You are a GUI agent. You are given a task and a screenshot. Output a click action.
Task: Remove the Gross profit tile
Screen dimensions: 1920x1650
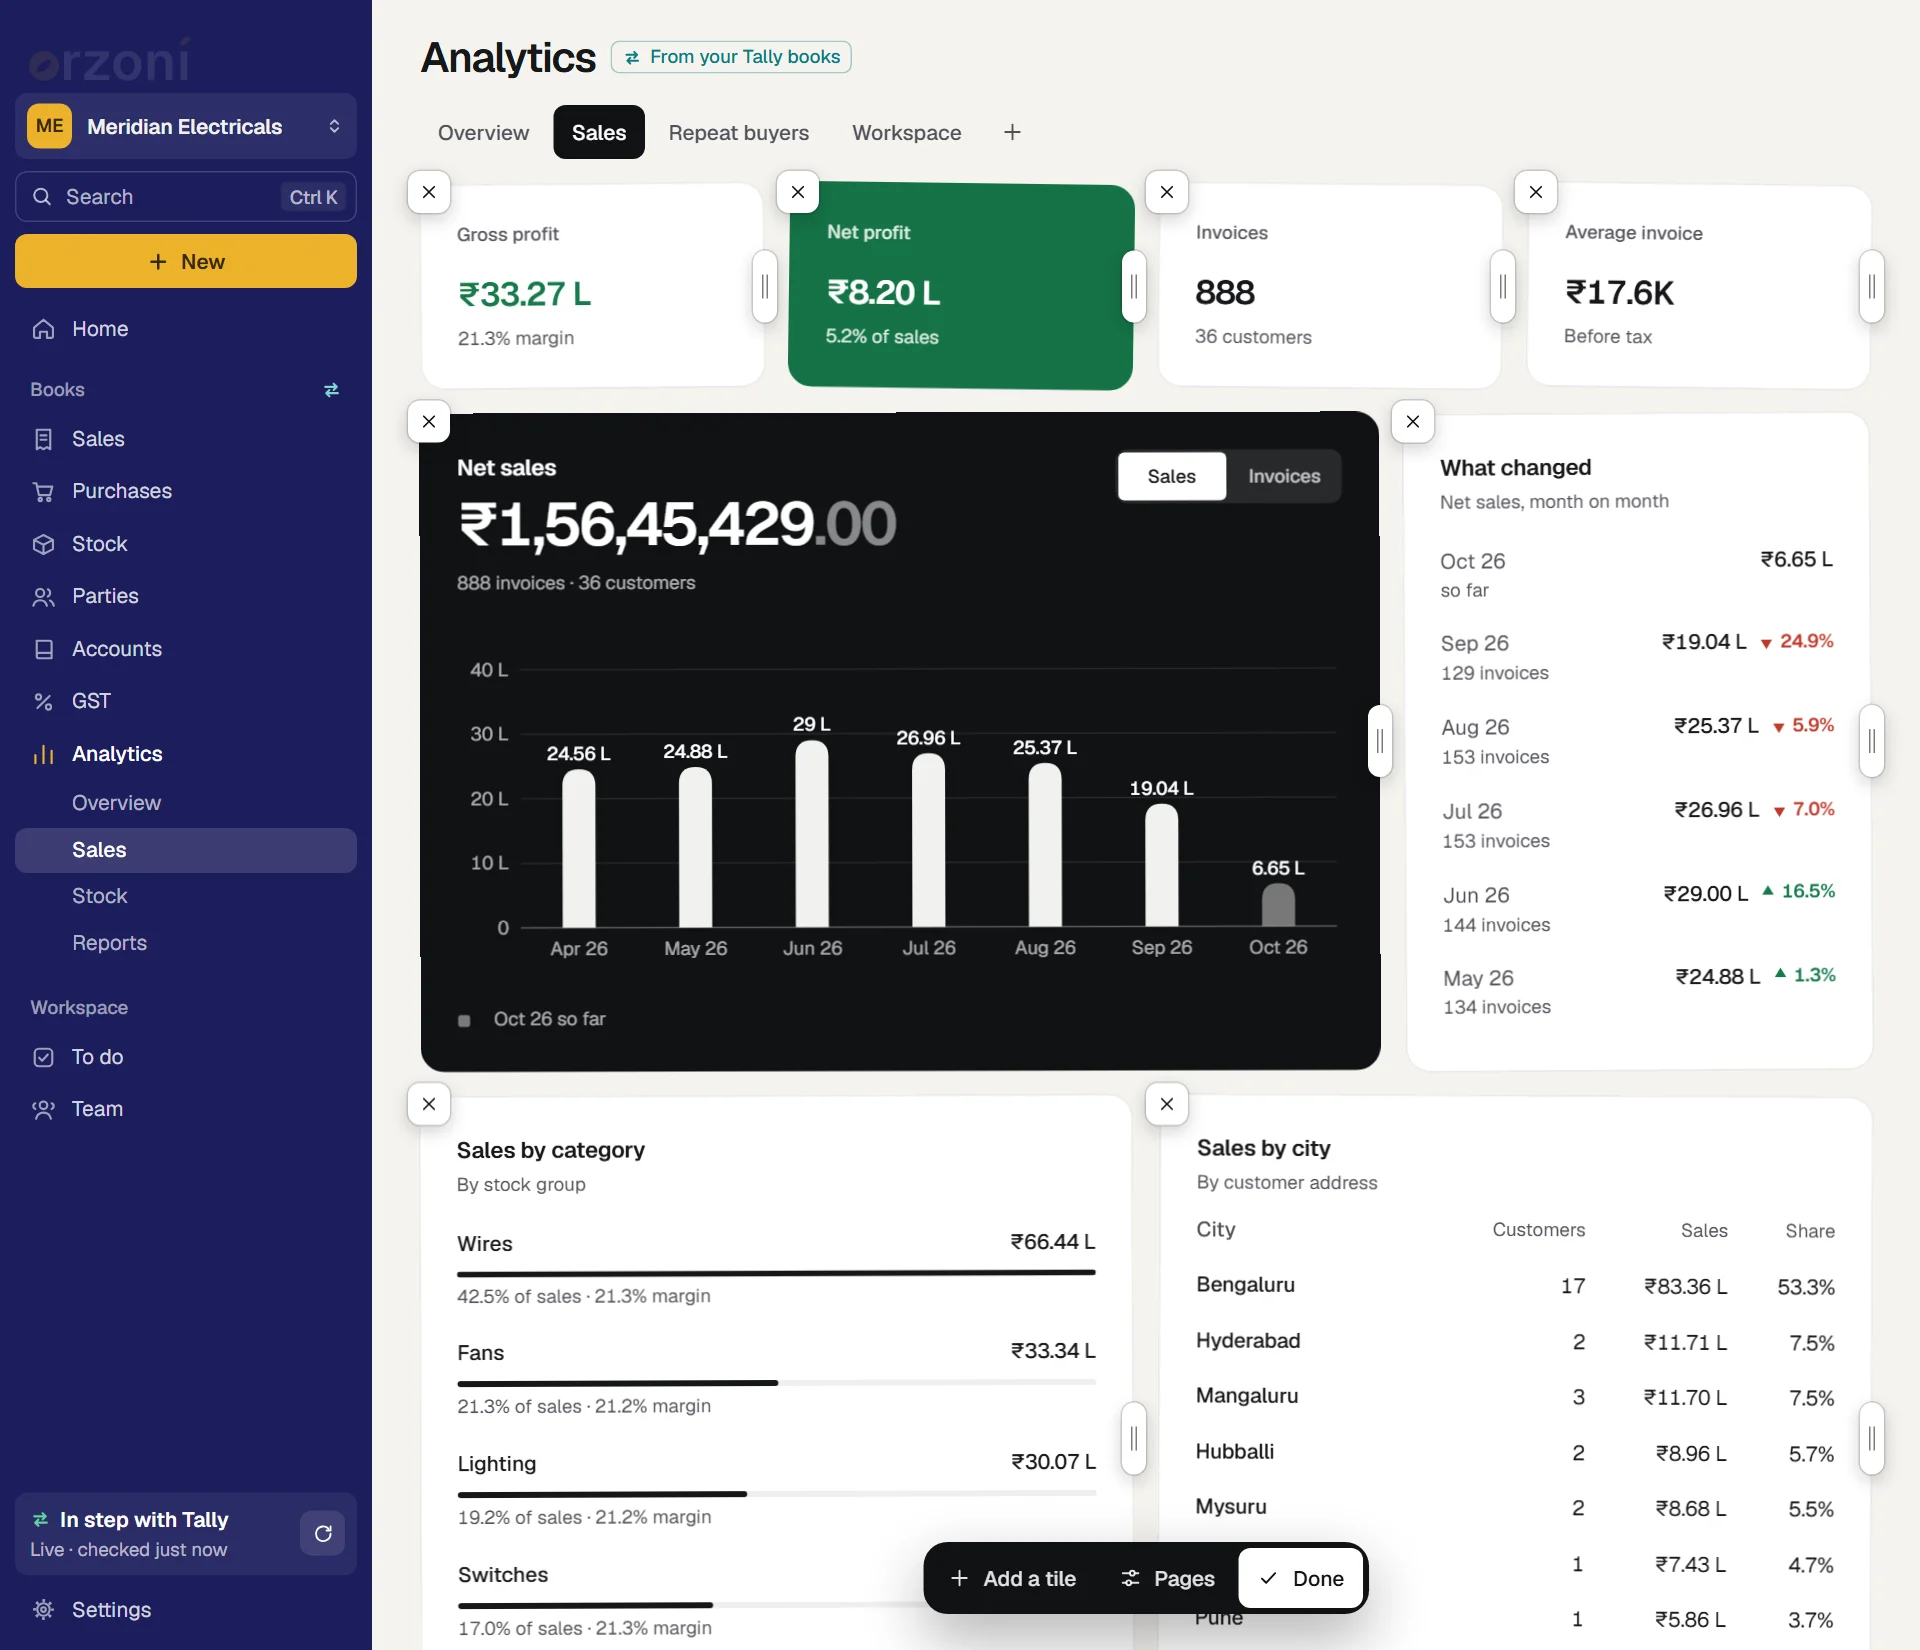point(429,192)
